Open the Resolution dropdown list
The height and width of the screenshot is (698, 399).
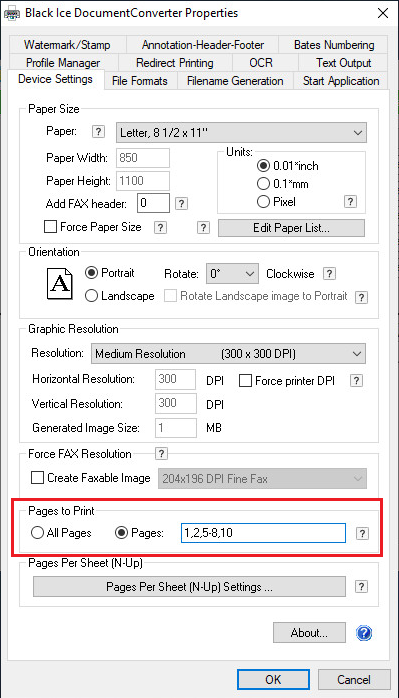(x=228, y=354)
